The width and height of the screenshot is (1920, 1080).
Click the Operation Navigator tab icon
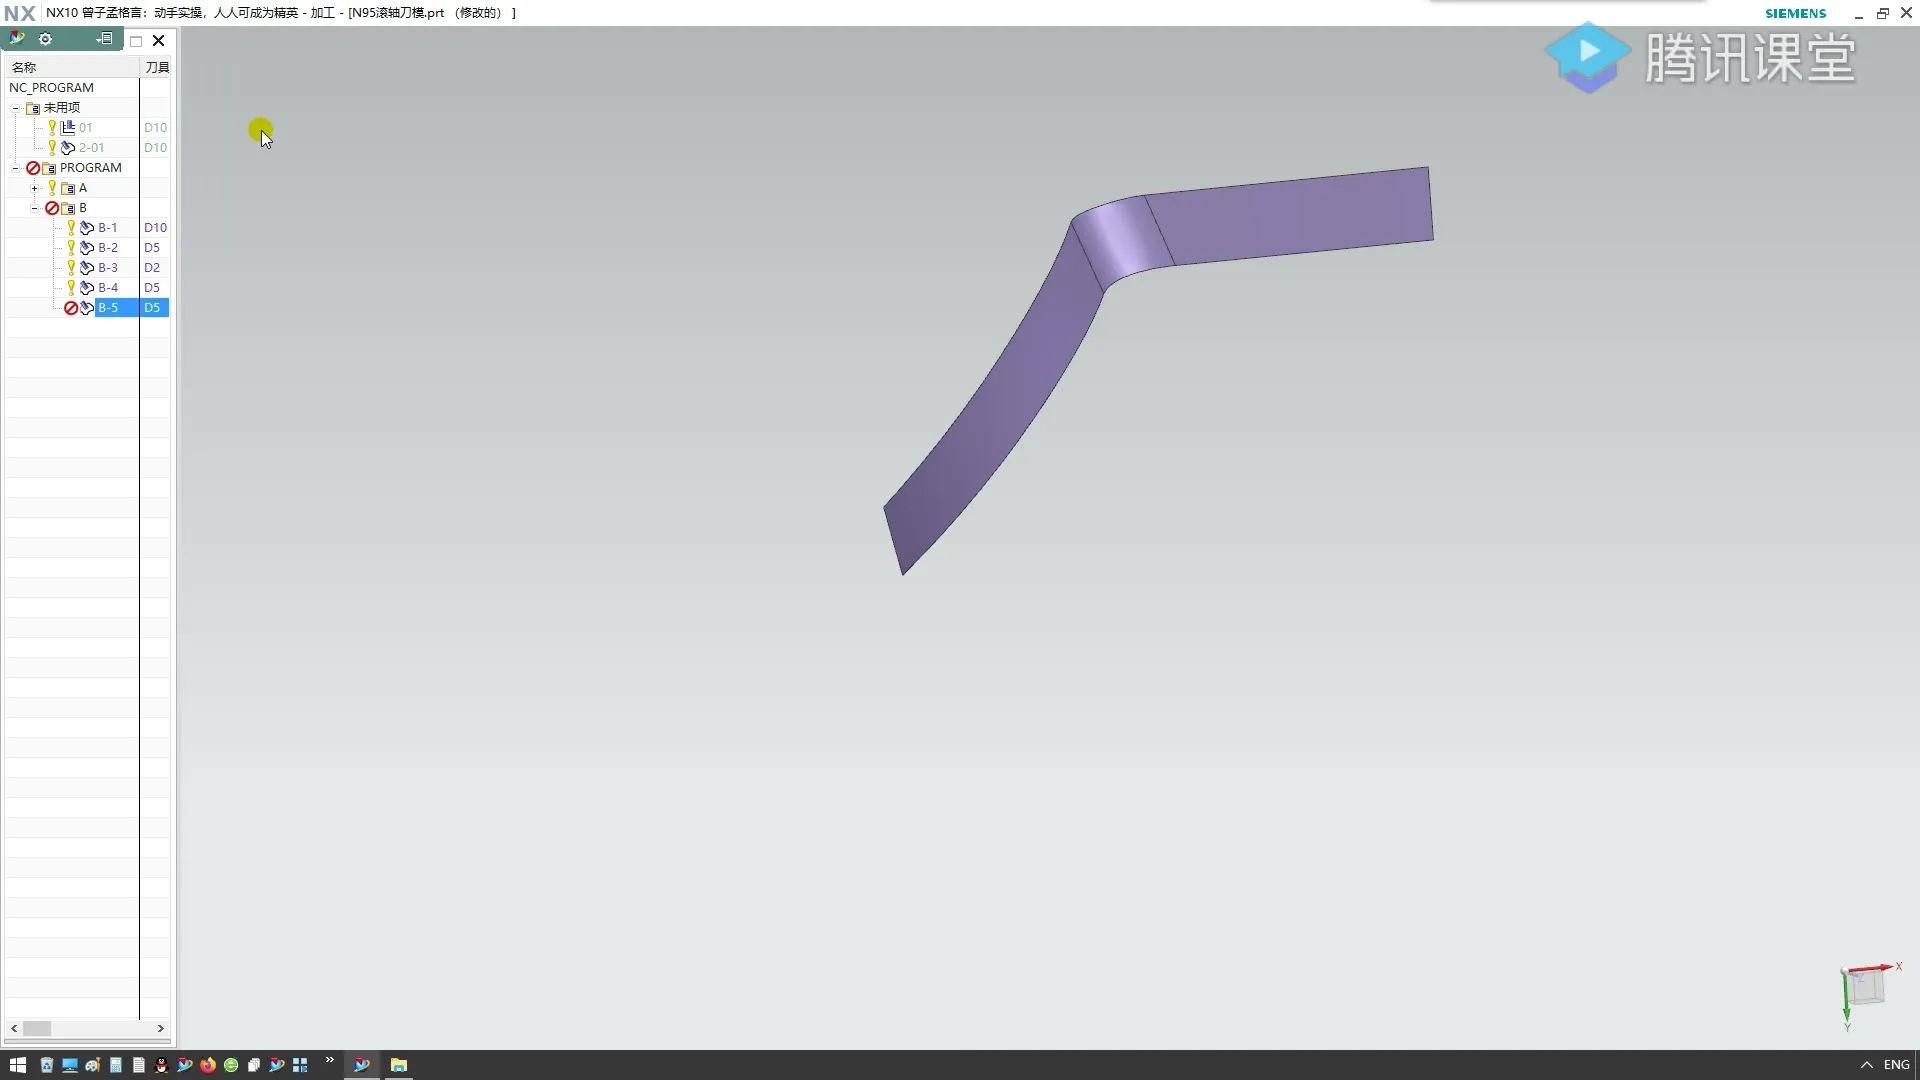(x=17, y=39)
